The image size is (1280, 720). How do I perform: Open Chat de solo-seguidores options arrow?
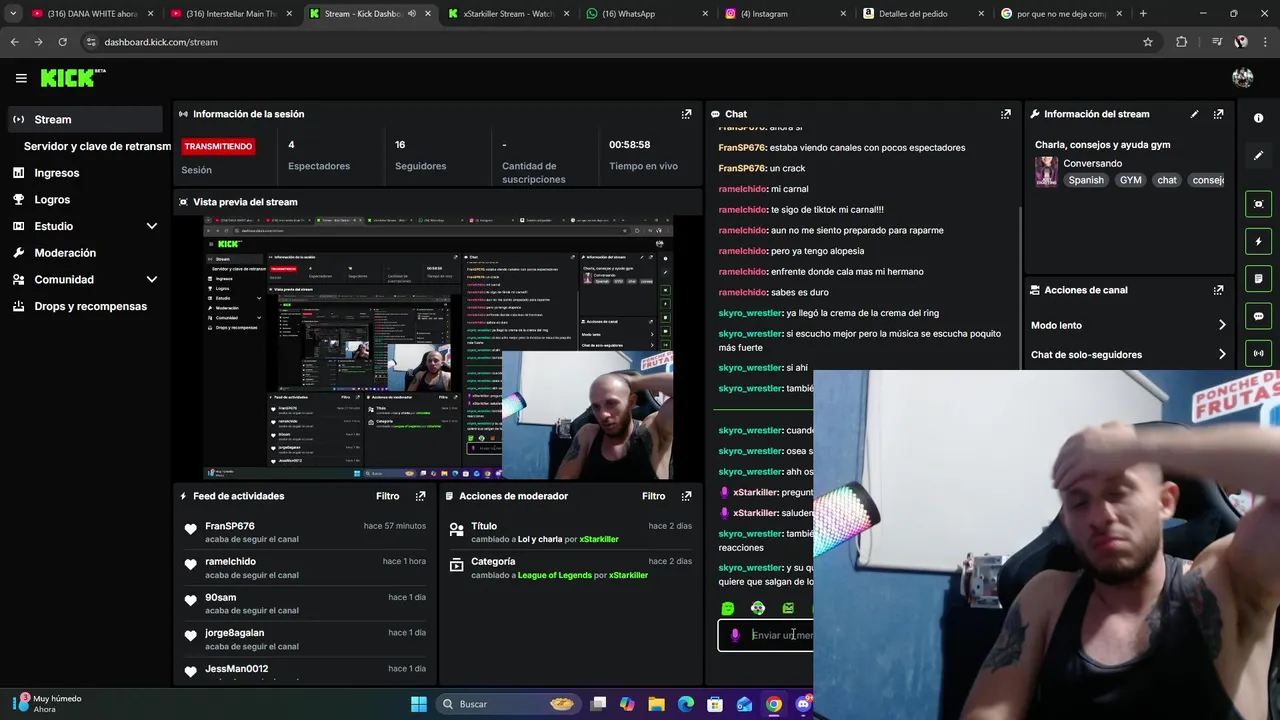coord(1221,354)
